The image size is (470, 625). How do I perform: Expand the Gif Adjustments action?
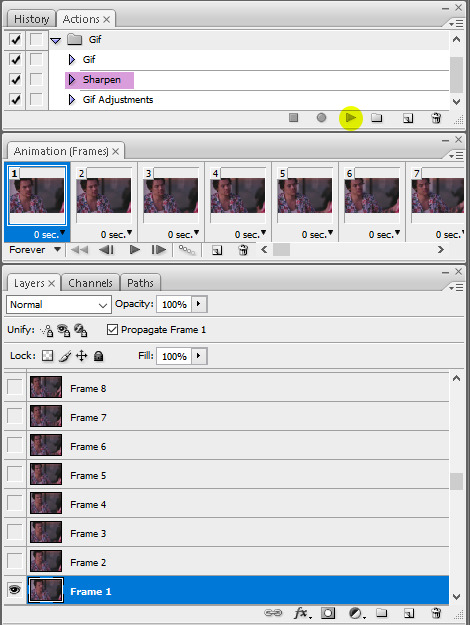click(x=72, y=99)
